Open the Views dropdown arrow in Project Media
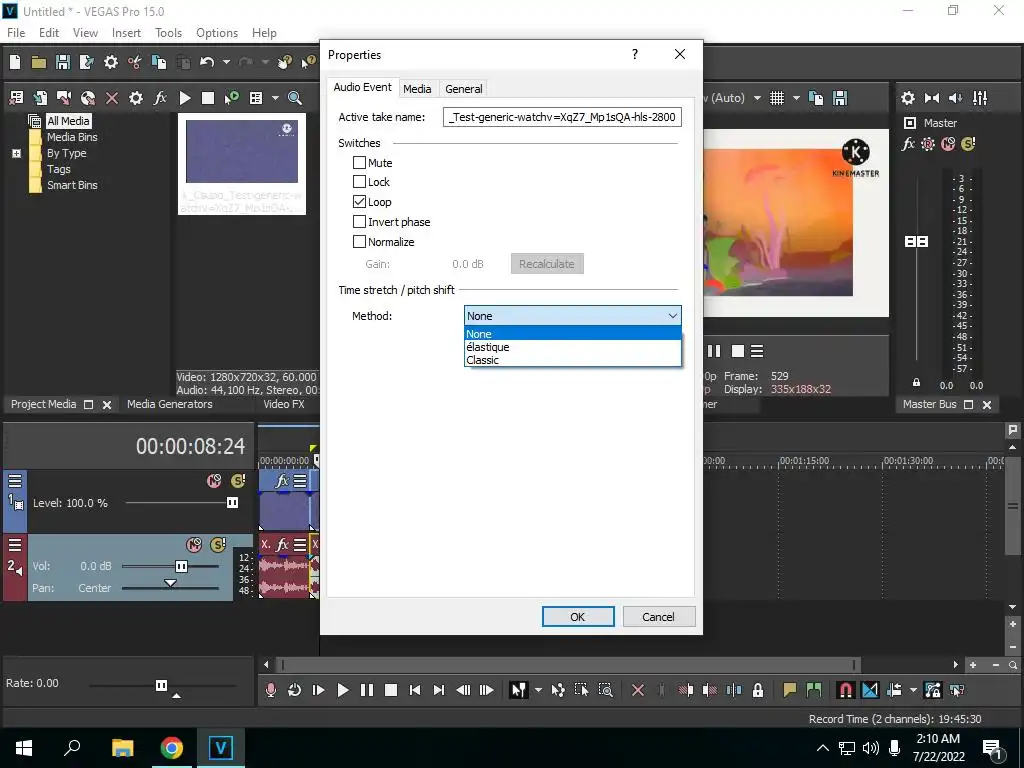 coord(275,98)
